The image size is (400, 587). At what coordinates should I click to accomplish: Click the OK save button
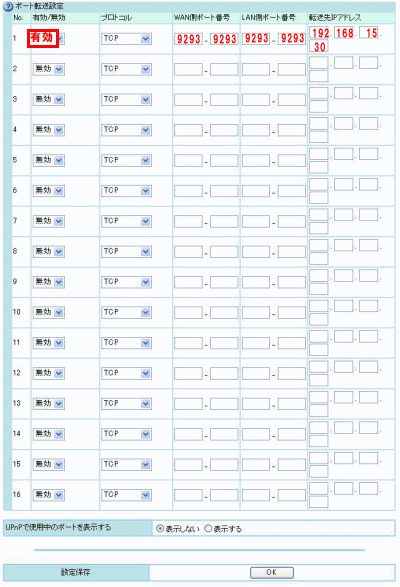[272, 572]
